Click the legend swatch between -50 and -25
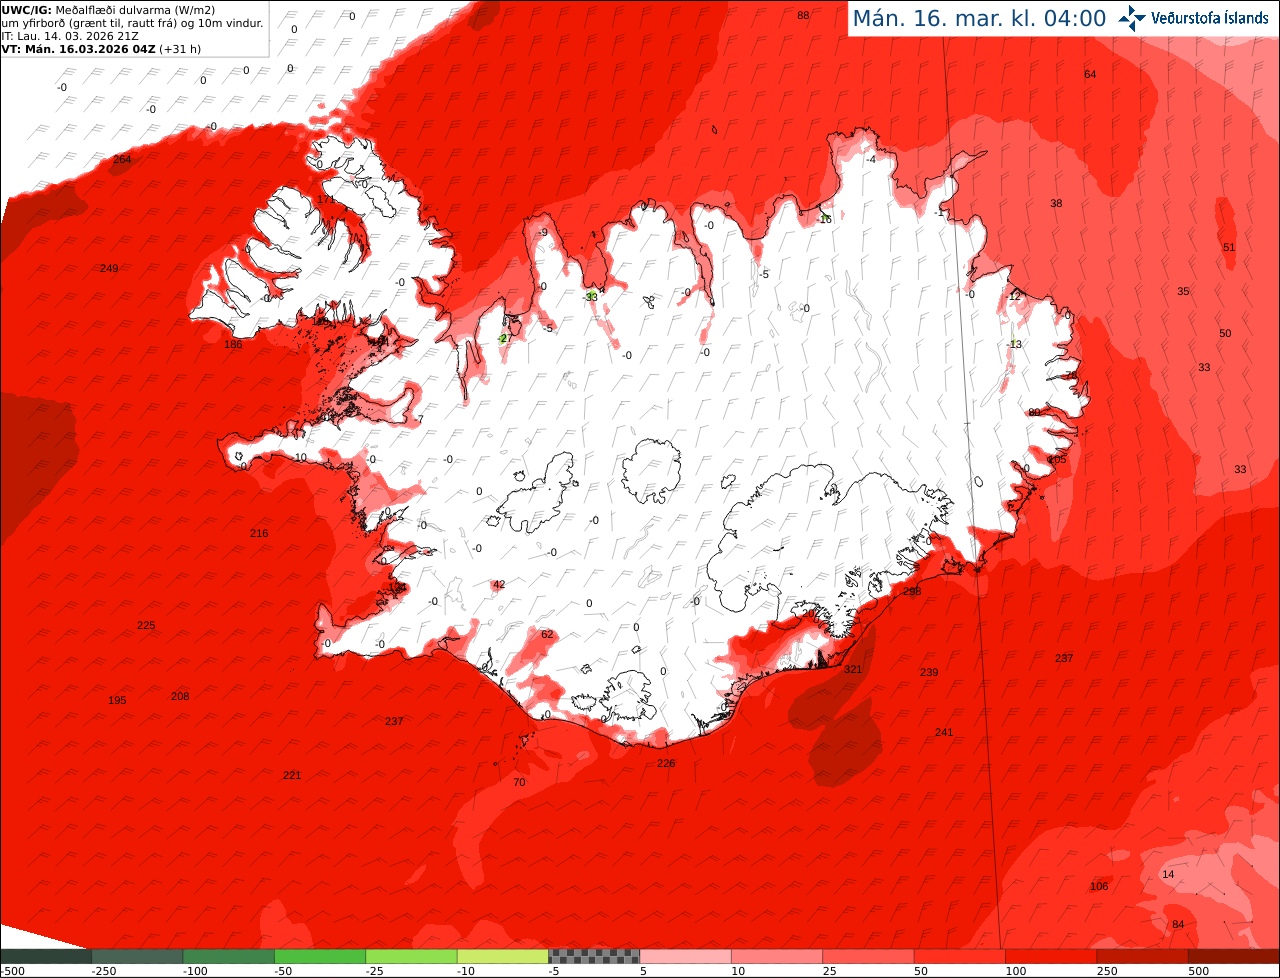Screen dimensions: 1280x978 pyautogui.click(x=320, y=956)
